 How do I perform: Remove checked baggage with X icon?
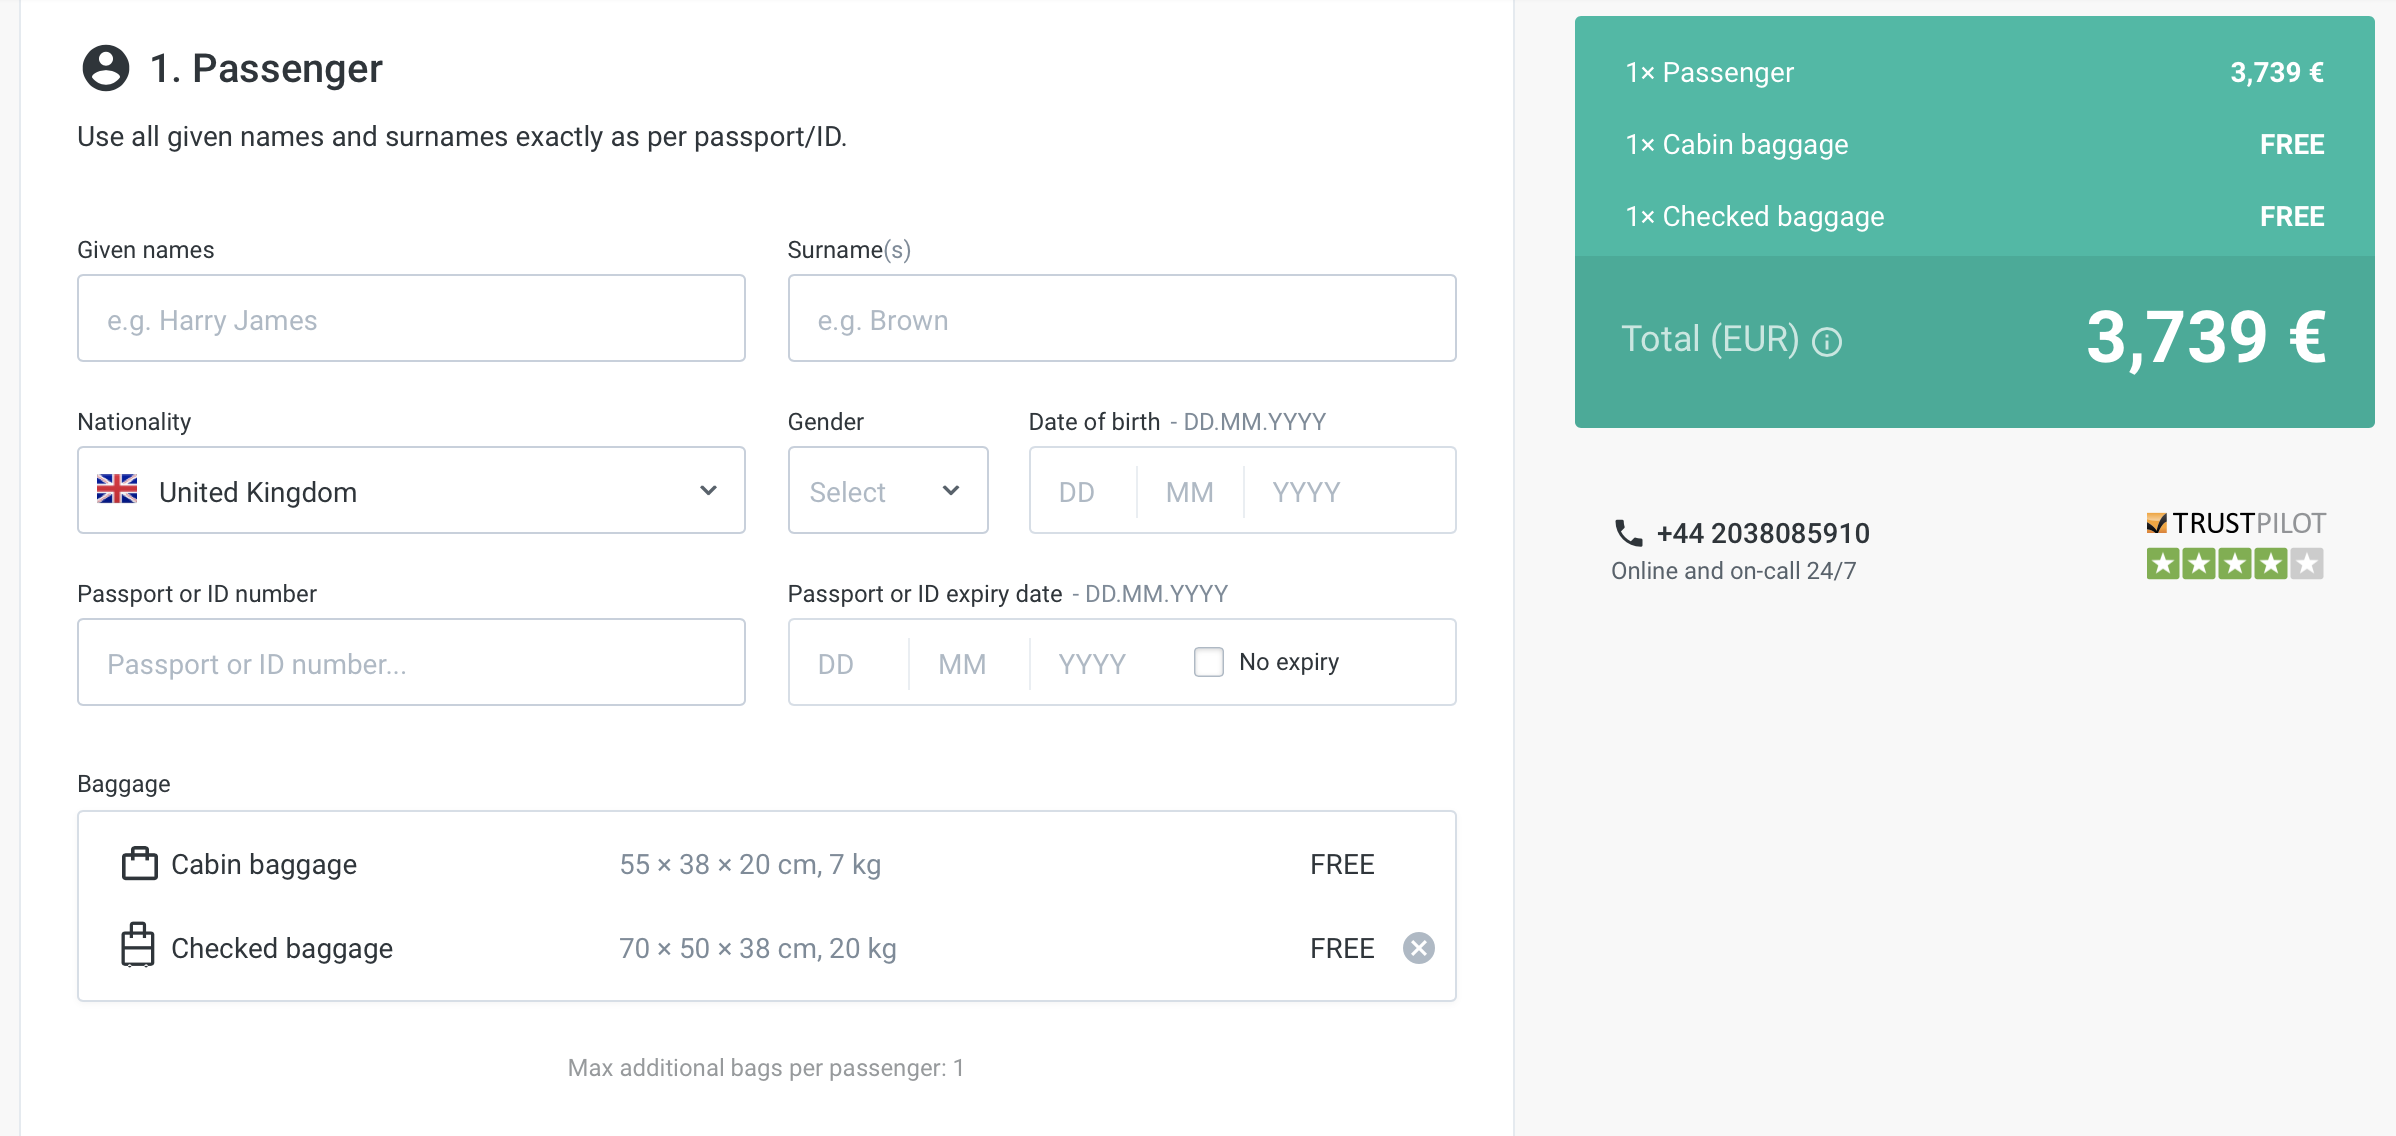tap(1418, 948)
